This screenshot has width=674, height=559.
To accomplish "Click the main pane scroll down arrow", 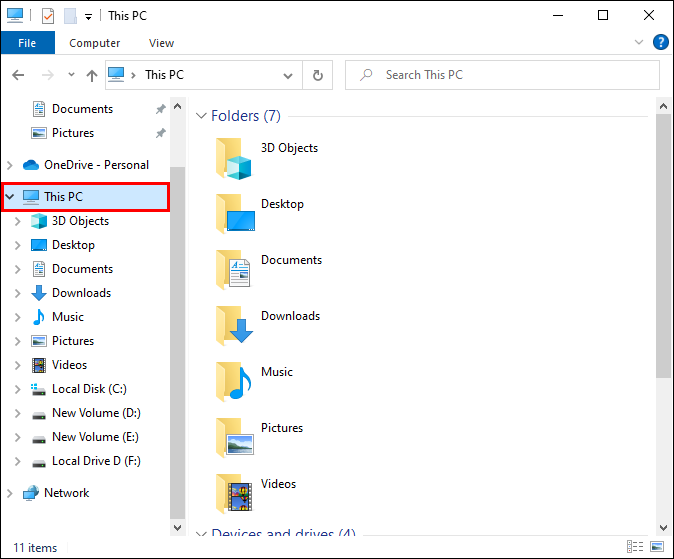I will click(663, 528).
